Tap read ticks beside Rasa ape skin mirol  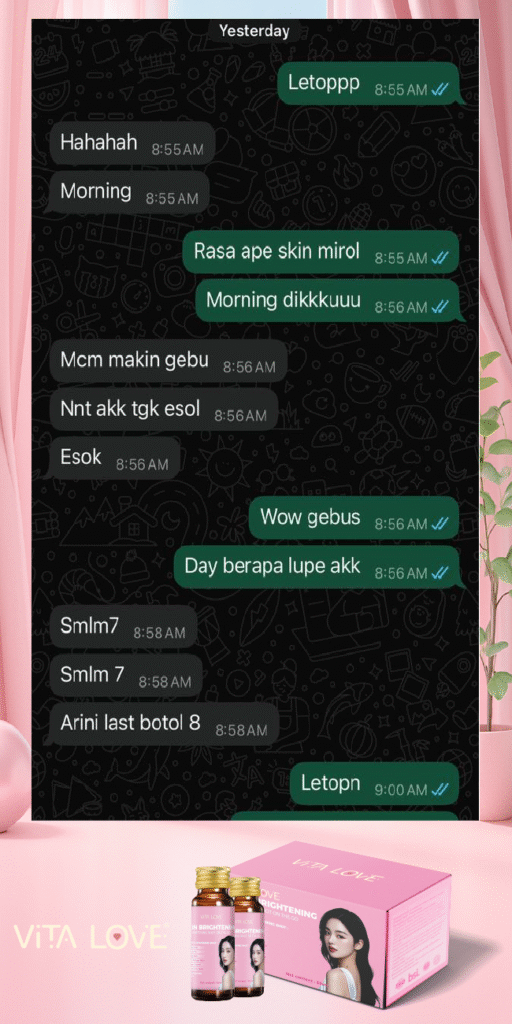tap(440, 258)
